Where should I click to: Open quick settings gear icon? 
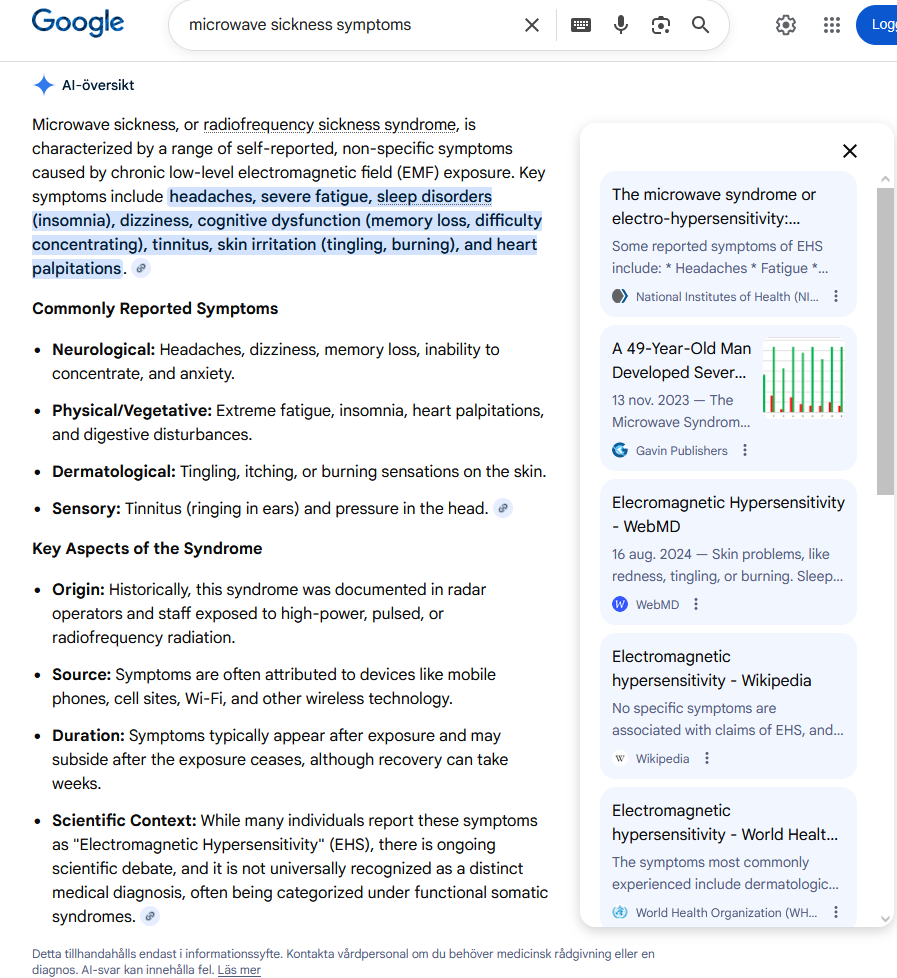click(786, 25)
